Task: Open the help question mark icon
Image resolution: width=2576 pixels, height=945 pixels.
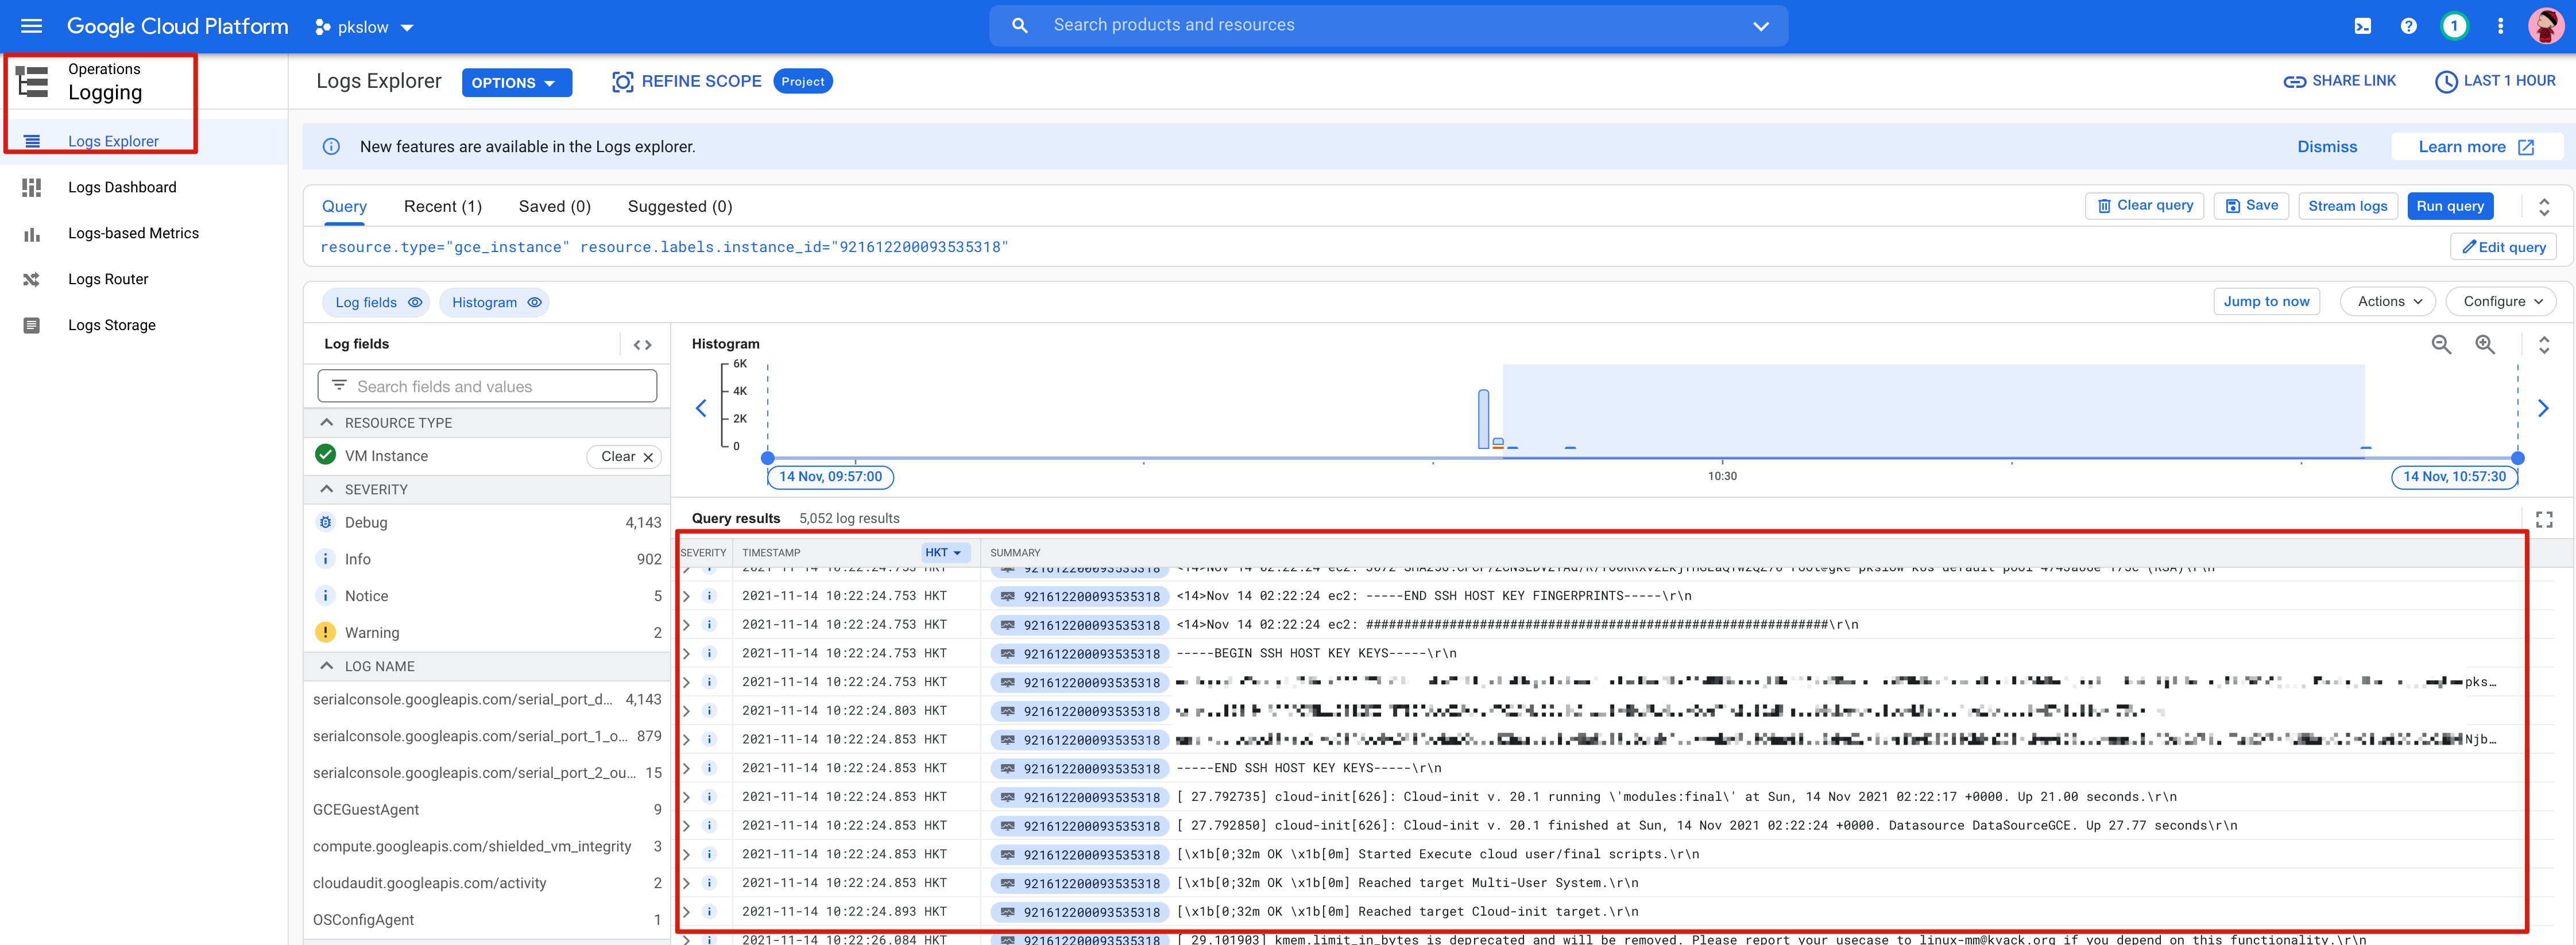Action: pyautogui.click(x=2408, y=26)
